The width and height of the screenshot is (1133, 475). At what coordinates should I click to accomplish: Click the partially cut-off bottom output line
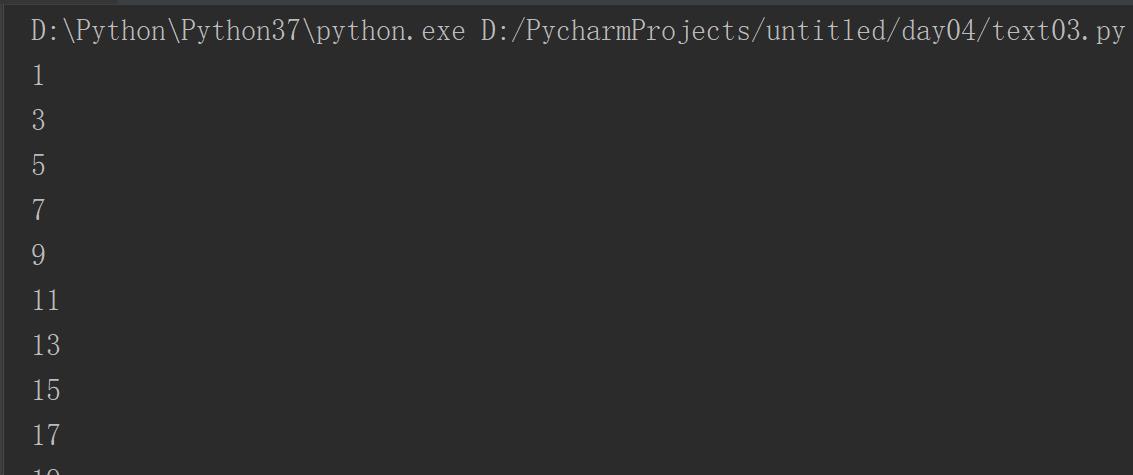click(46, 470)
